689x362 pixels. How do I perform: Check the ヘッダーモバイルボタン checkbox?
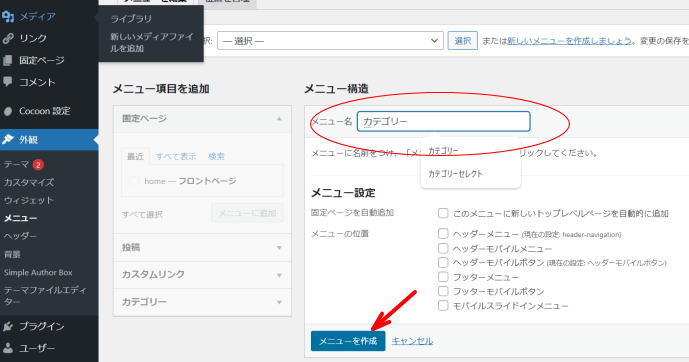[x=443, y=262]
